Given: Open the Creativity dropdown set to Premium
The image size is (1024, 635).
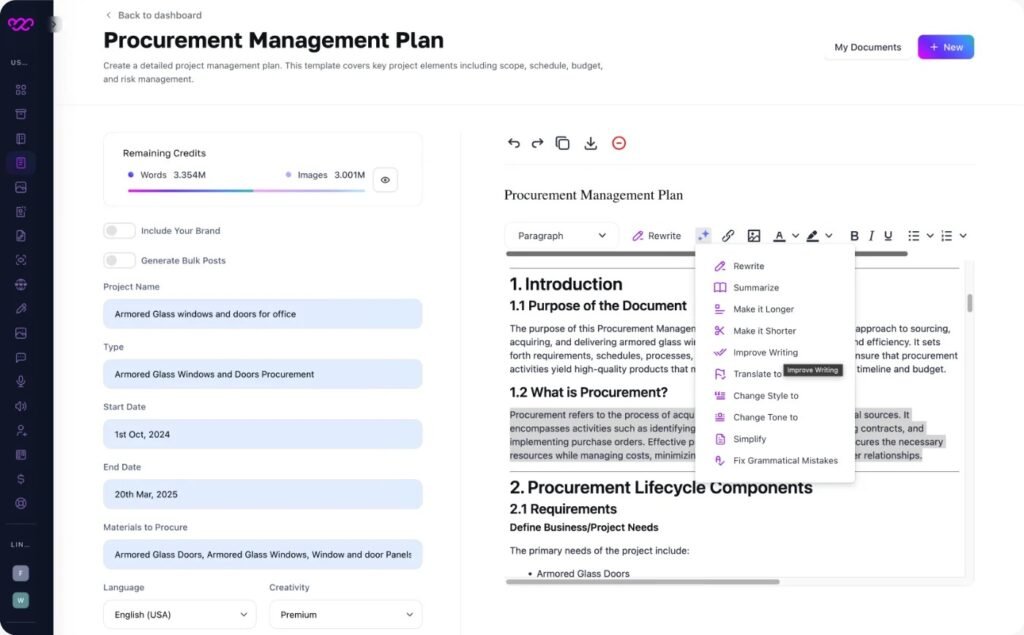Looking at the screenshot, I should [x=344, y=614].
